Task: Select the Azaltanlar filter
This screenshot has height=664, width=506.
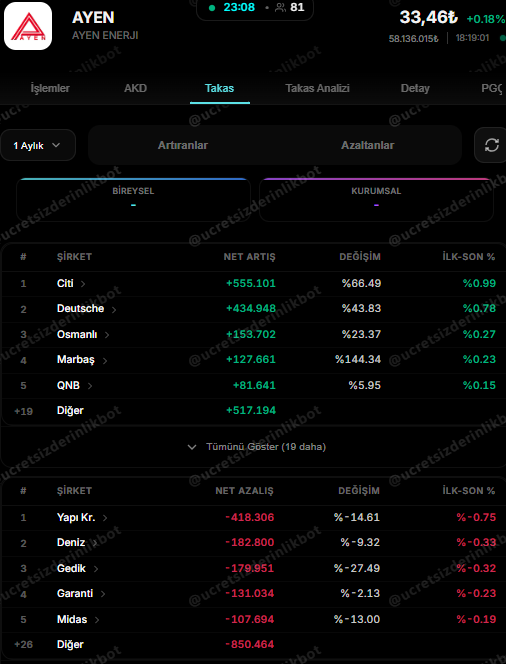Action: 368,145
